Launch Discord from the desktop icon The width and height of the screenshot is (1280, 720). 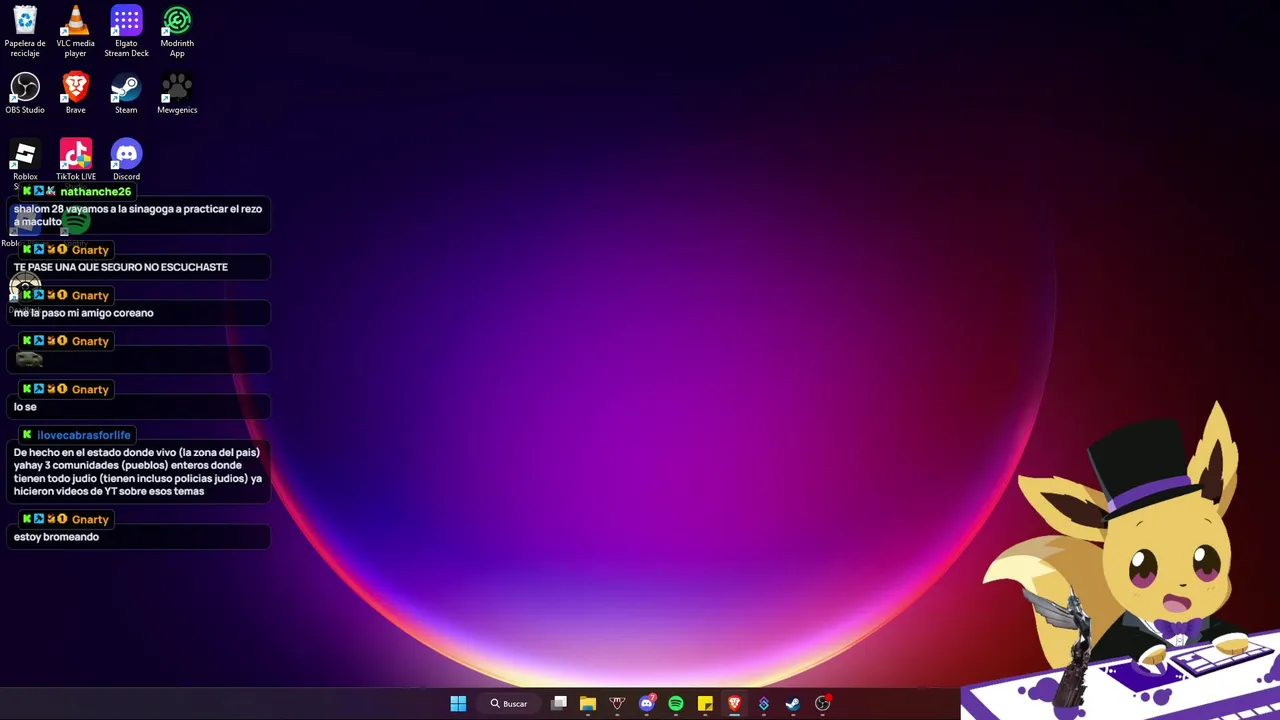click(x=126, y=160)
